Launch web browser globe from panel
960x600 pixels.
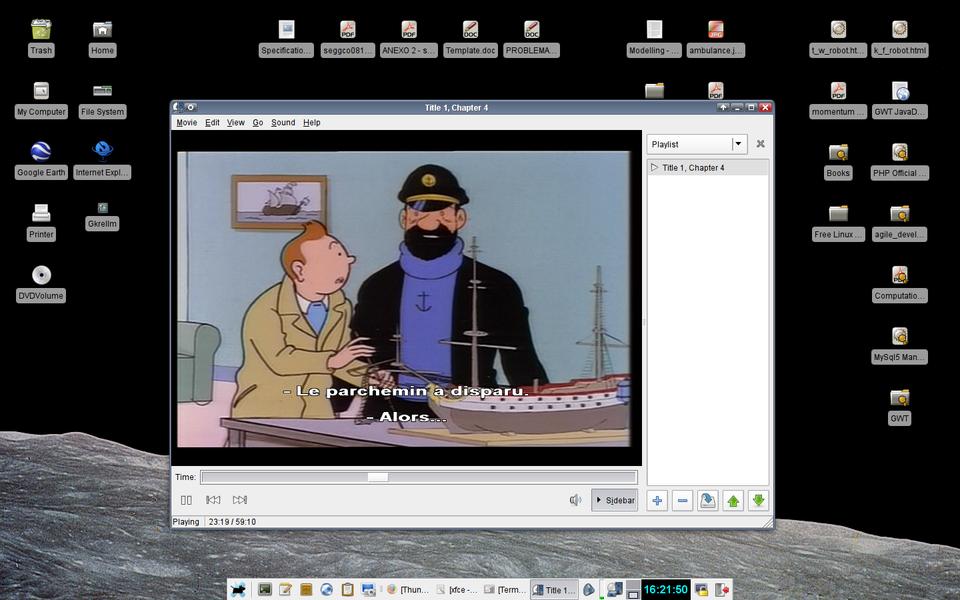(327, 590)
